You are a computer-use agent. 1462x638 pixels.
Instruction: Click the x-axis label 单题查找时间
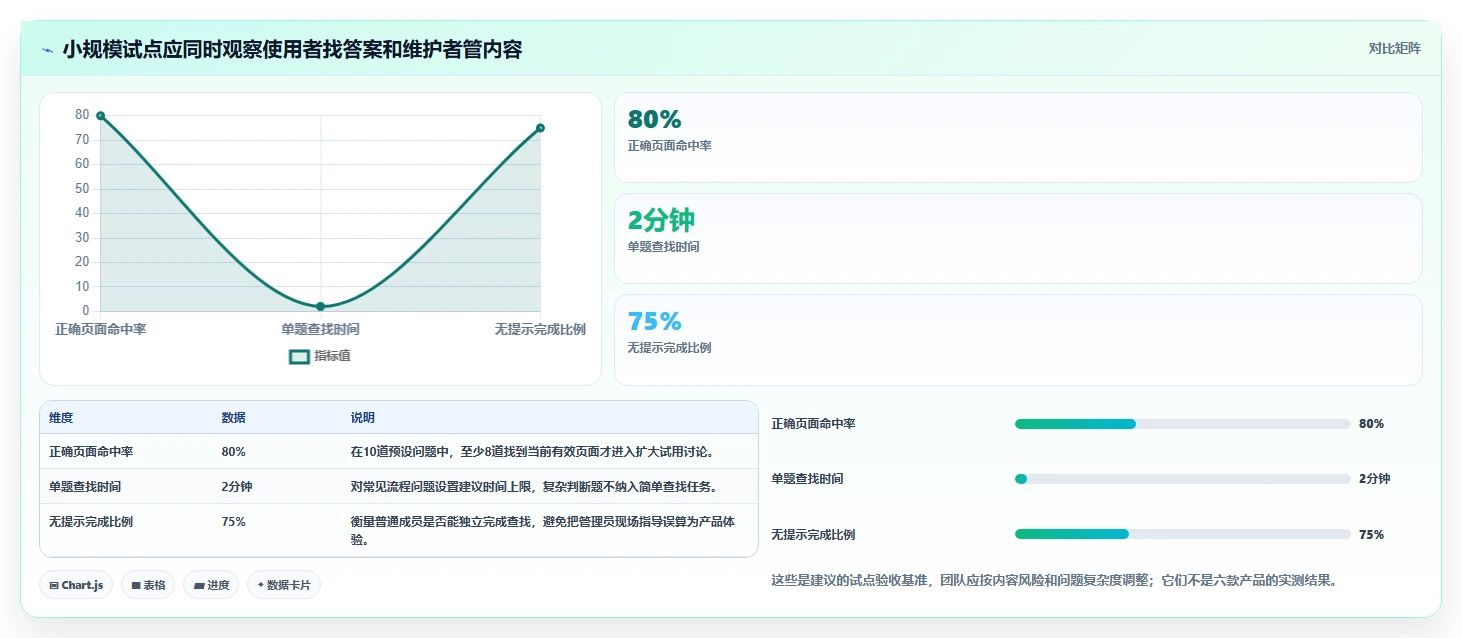click(x=320, y=329)
